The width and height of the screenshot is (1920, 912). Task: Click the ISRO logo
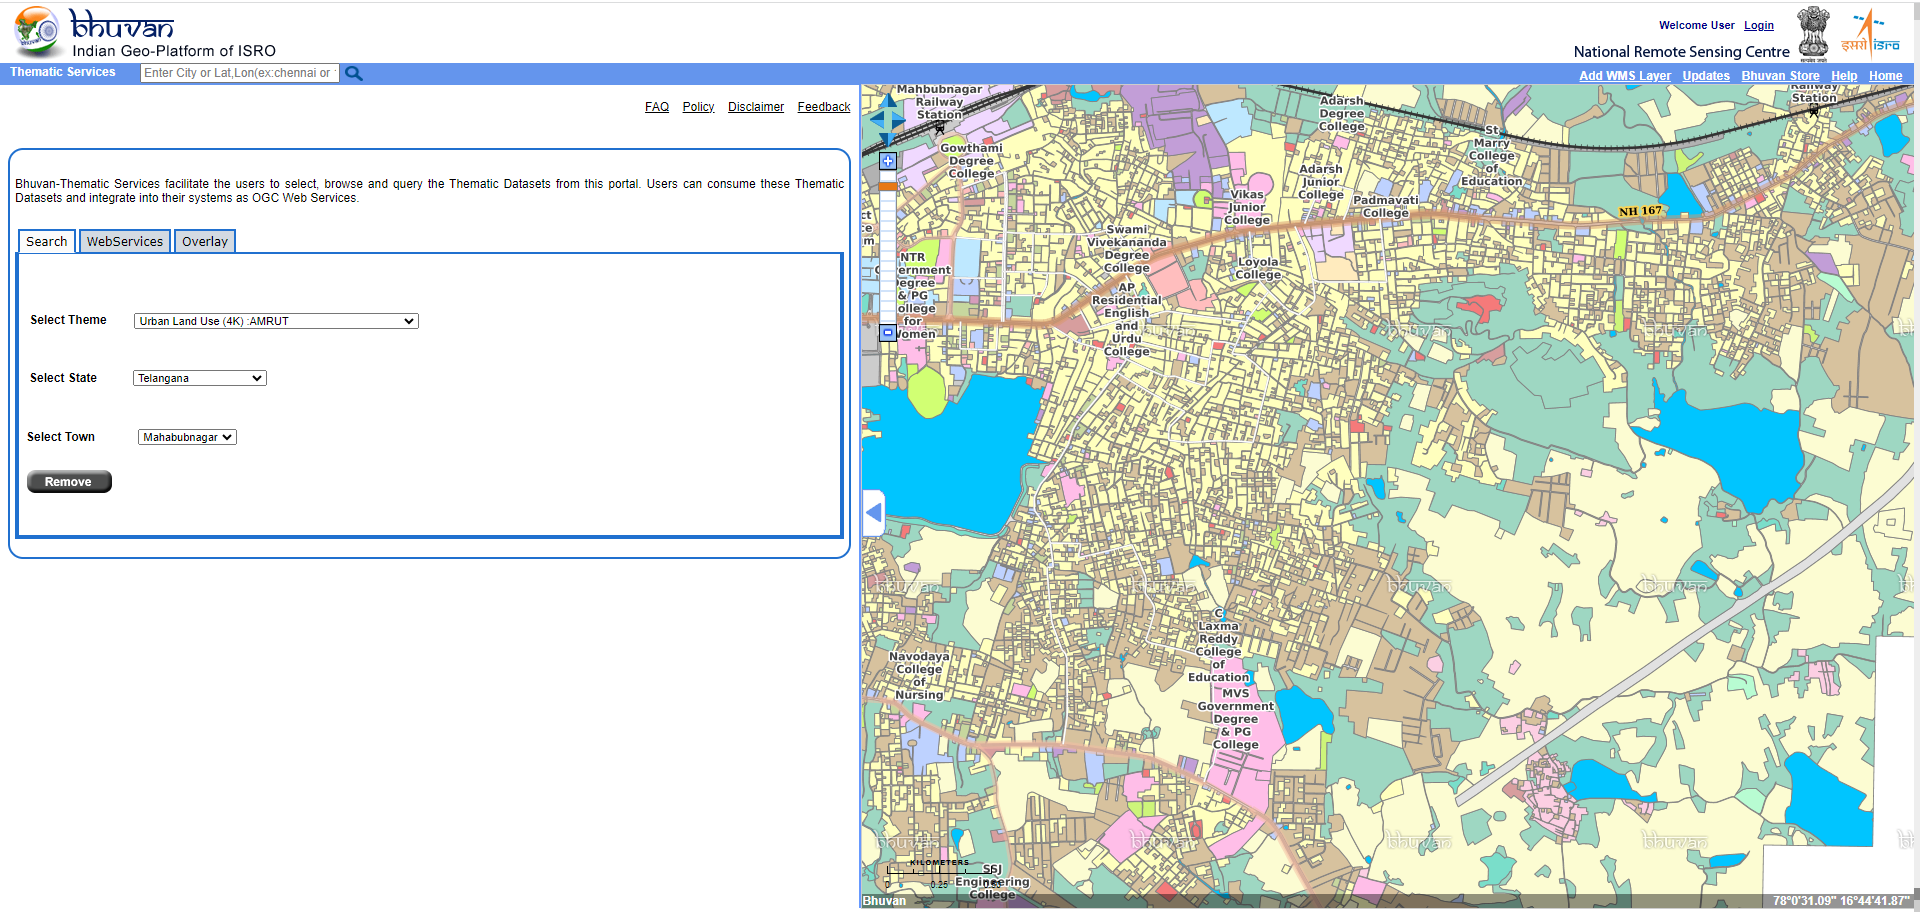point(1871,34)
